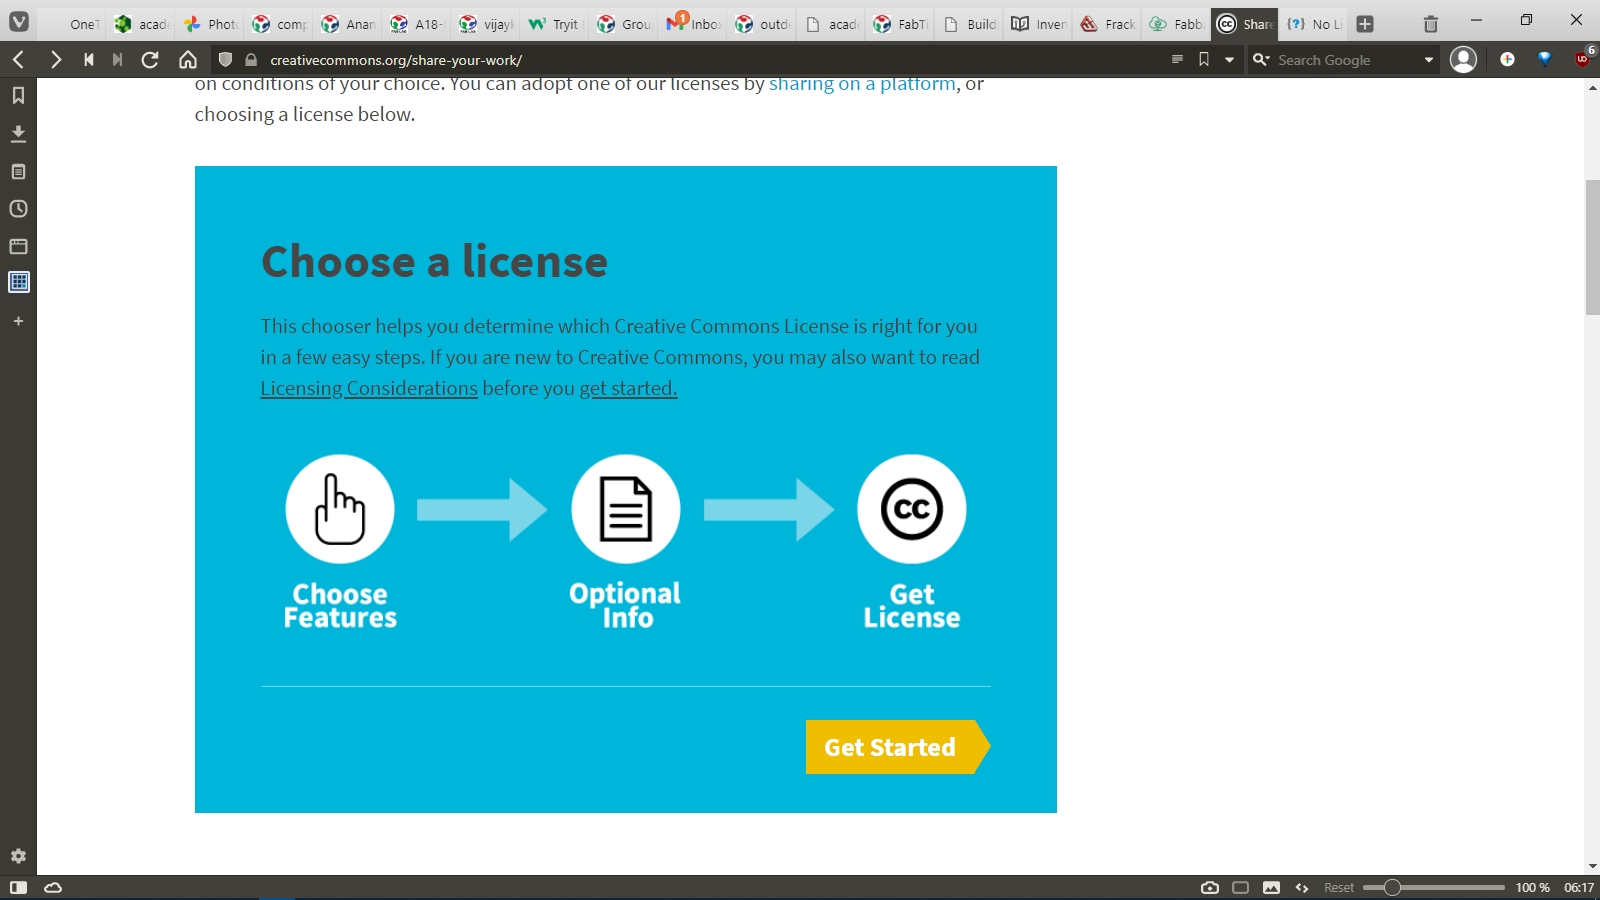The height and width of the screenshot is (900, 1600).
Task: Click the Fast Forward navigation button
Action: (118, 60)
